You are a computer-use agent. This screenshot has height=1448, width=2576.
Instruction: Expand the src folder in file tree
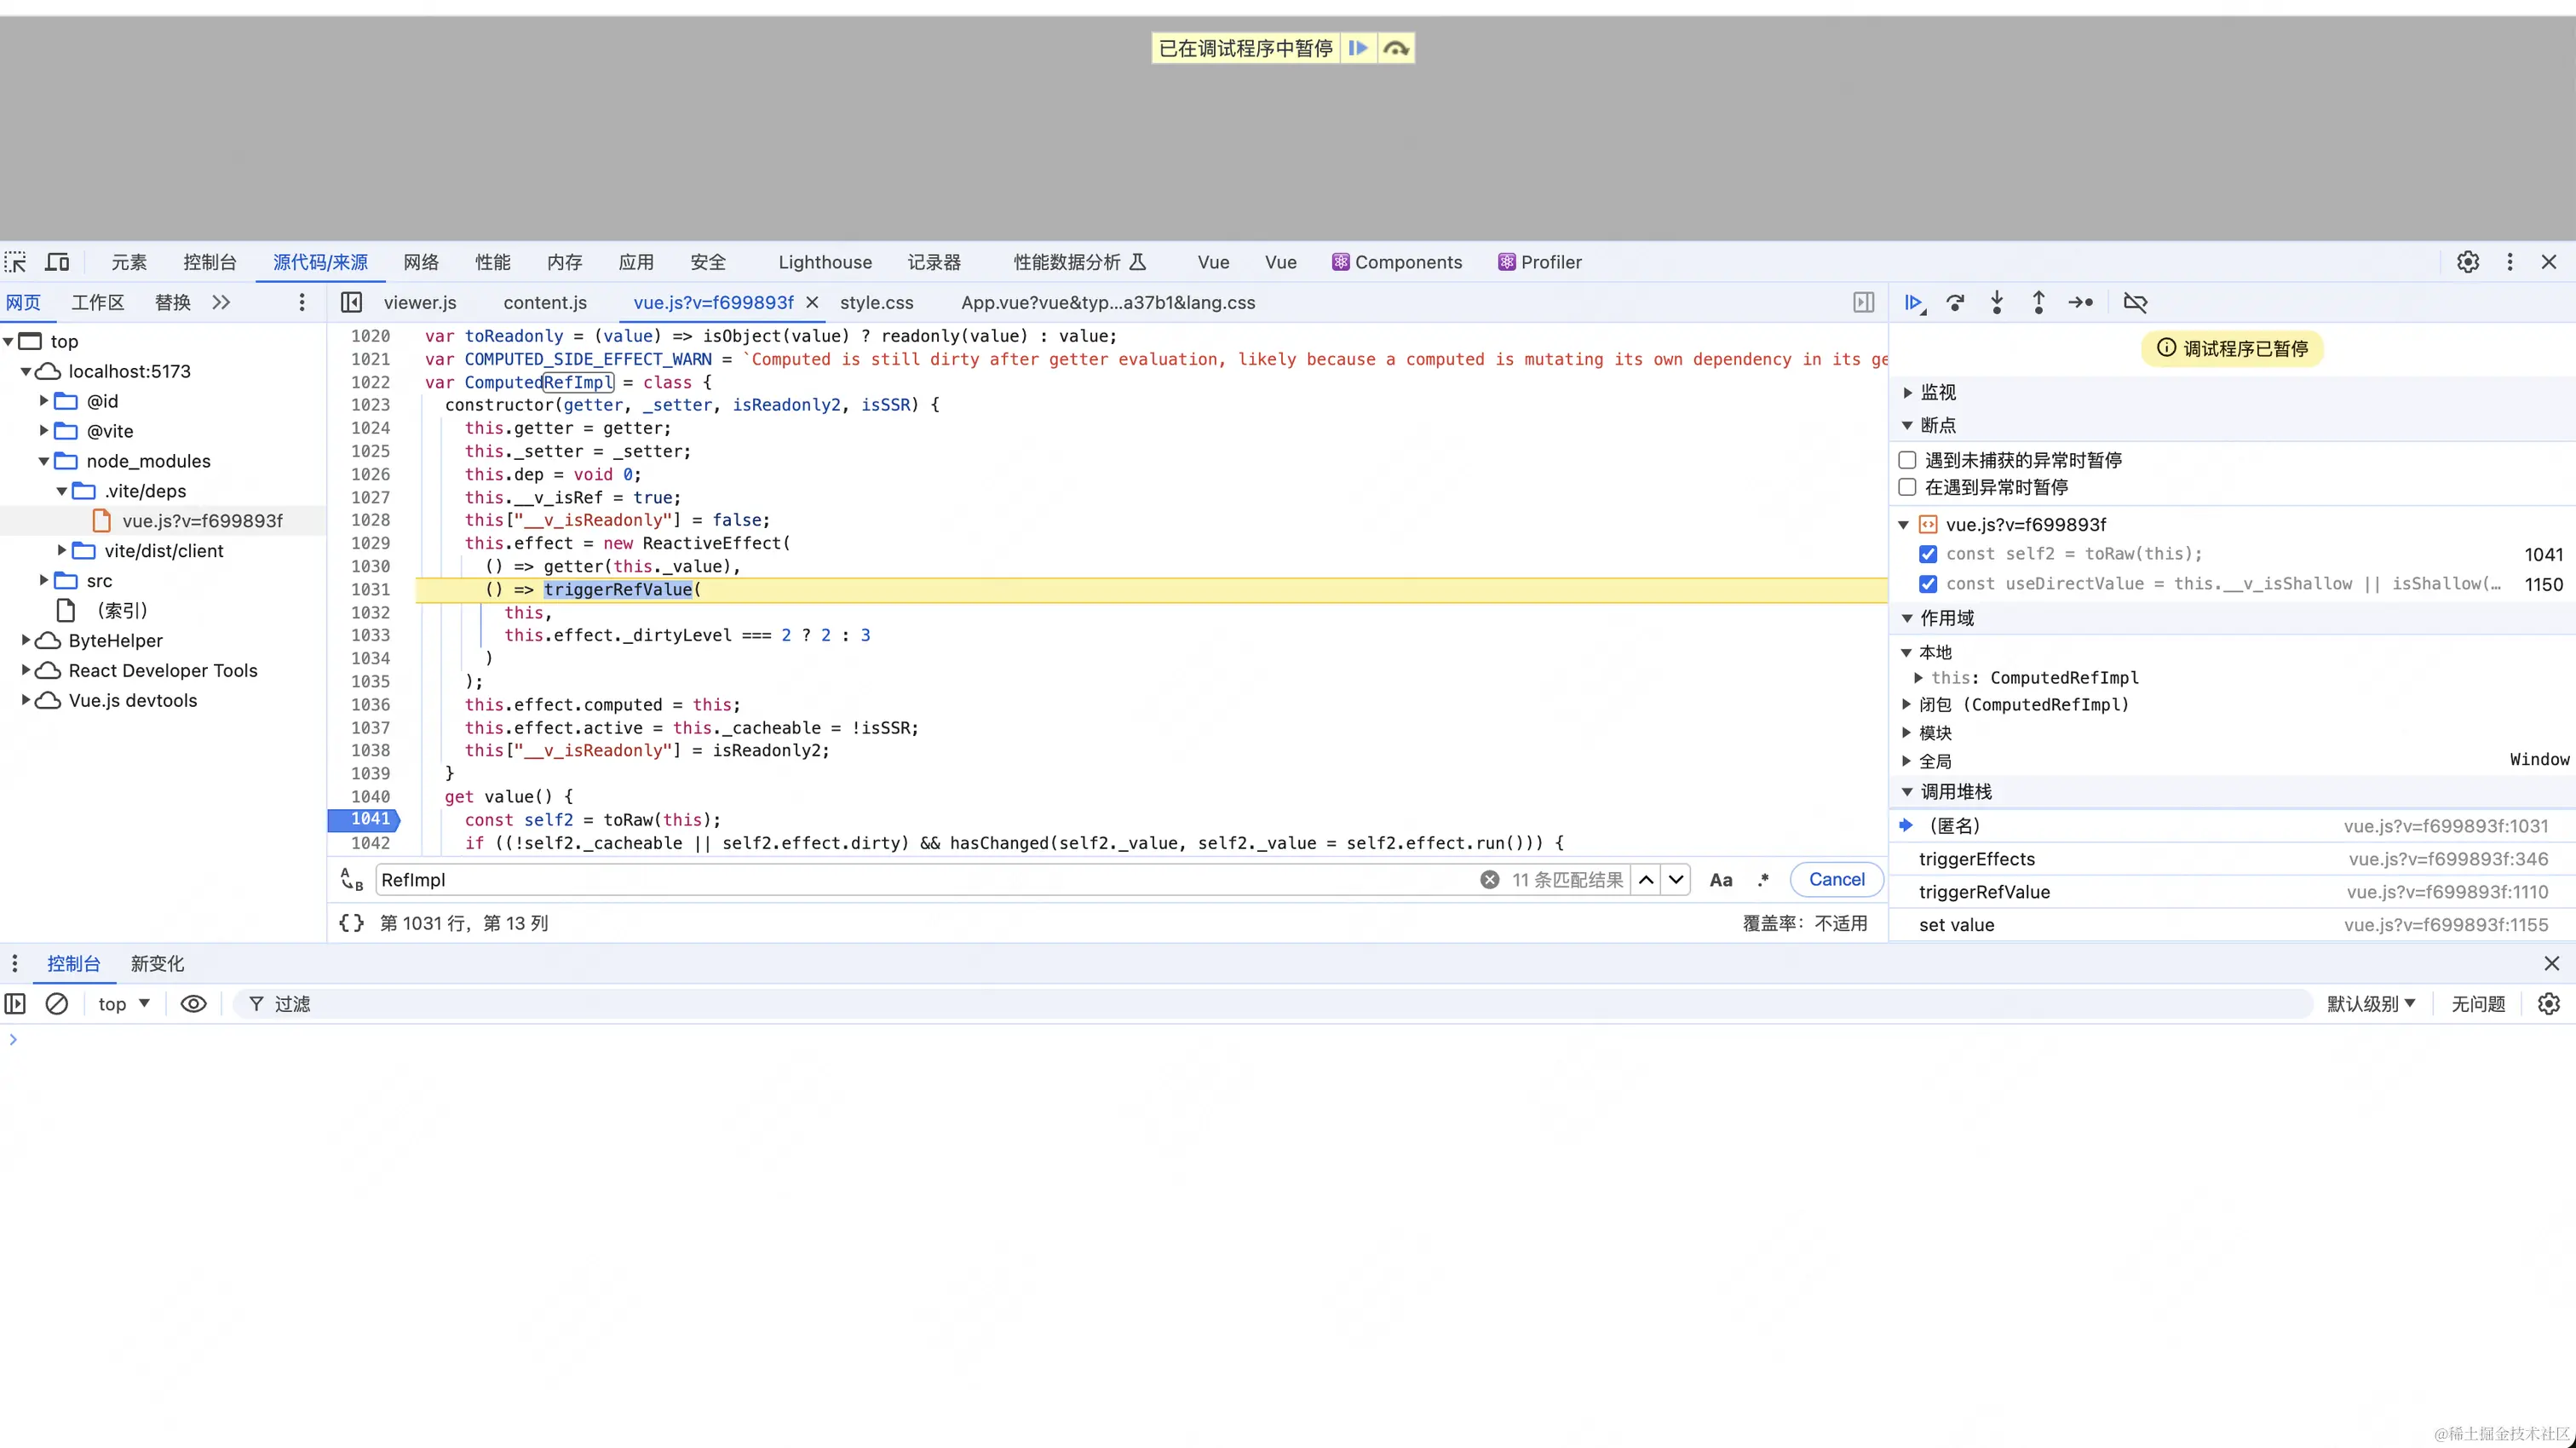(44, 581)
